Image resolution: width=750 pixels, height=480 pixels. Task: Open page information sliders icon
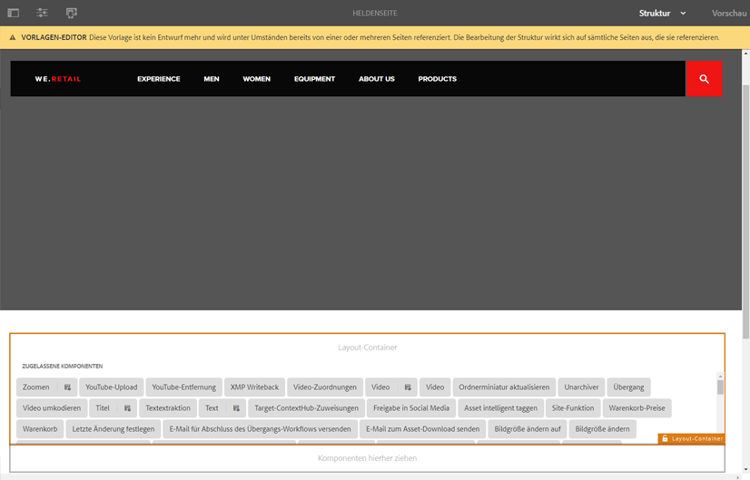pyautogui.click(x=42, y=13)
